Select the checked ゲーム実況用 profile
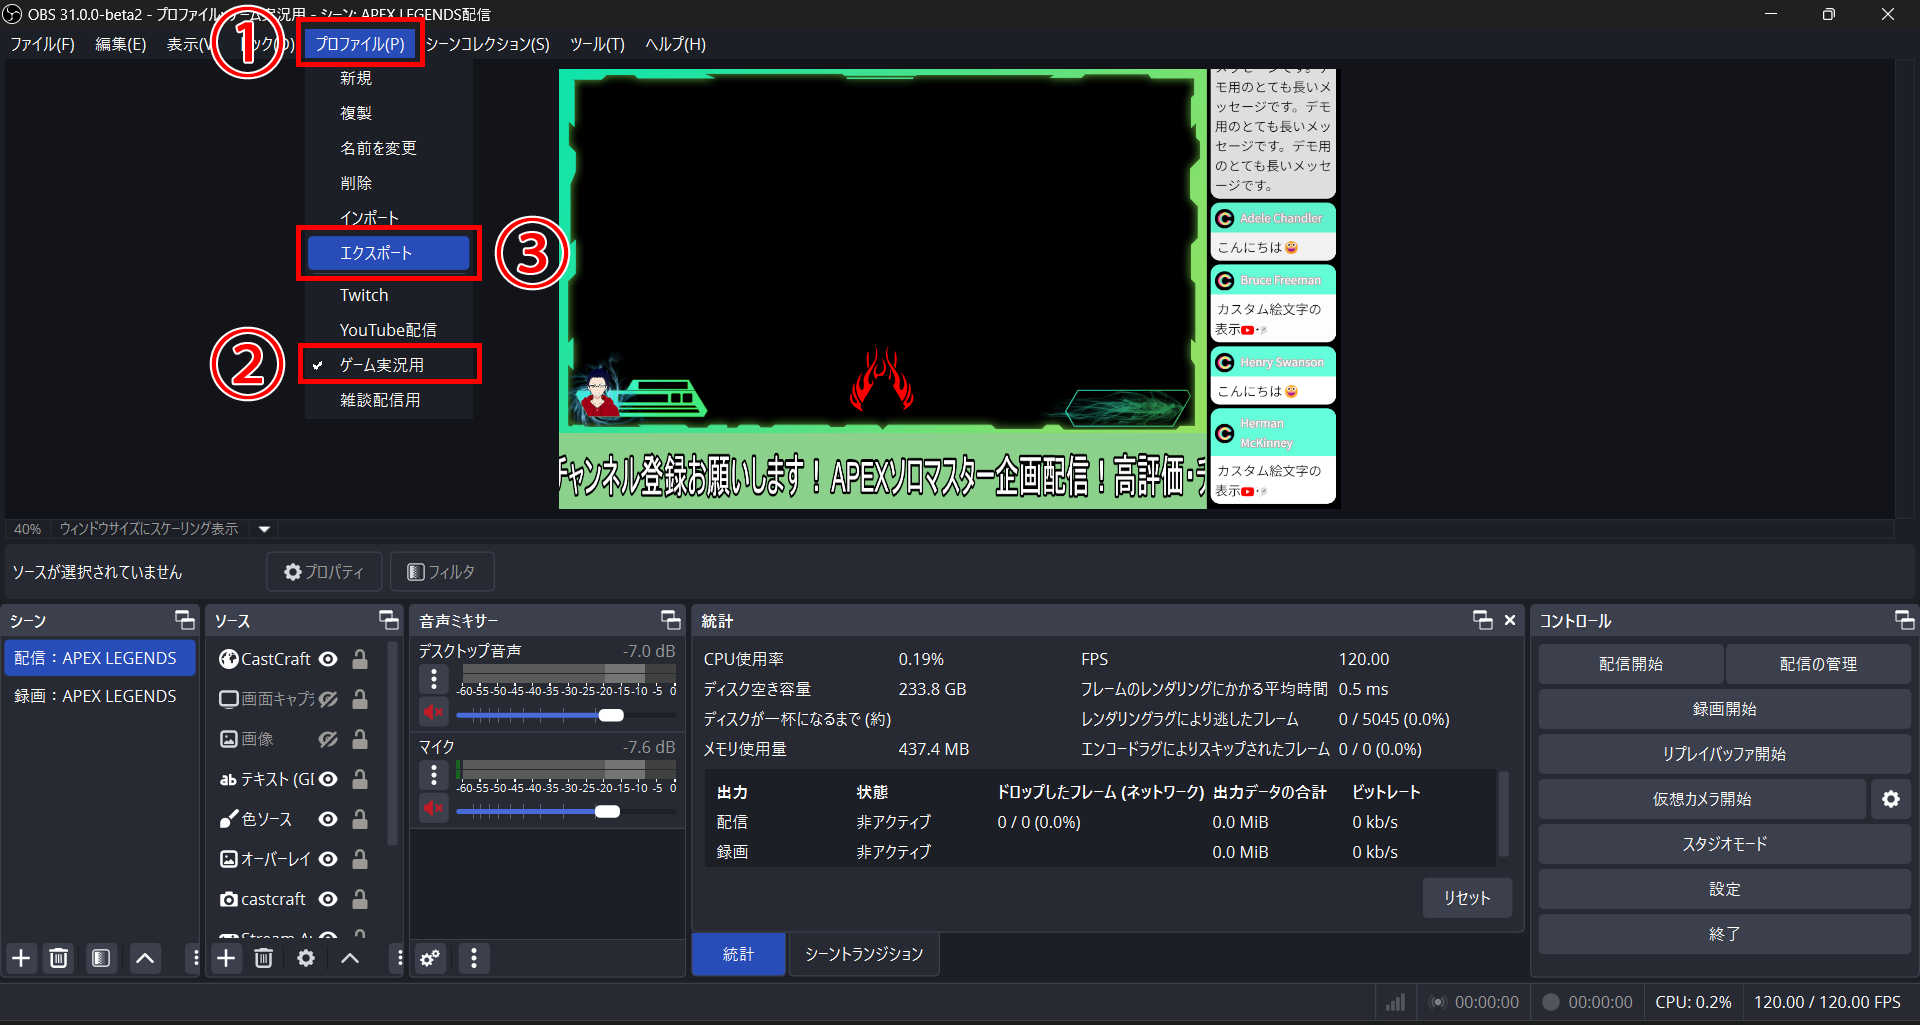Viewport: 1920px width, 1025px height. 389,365
